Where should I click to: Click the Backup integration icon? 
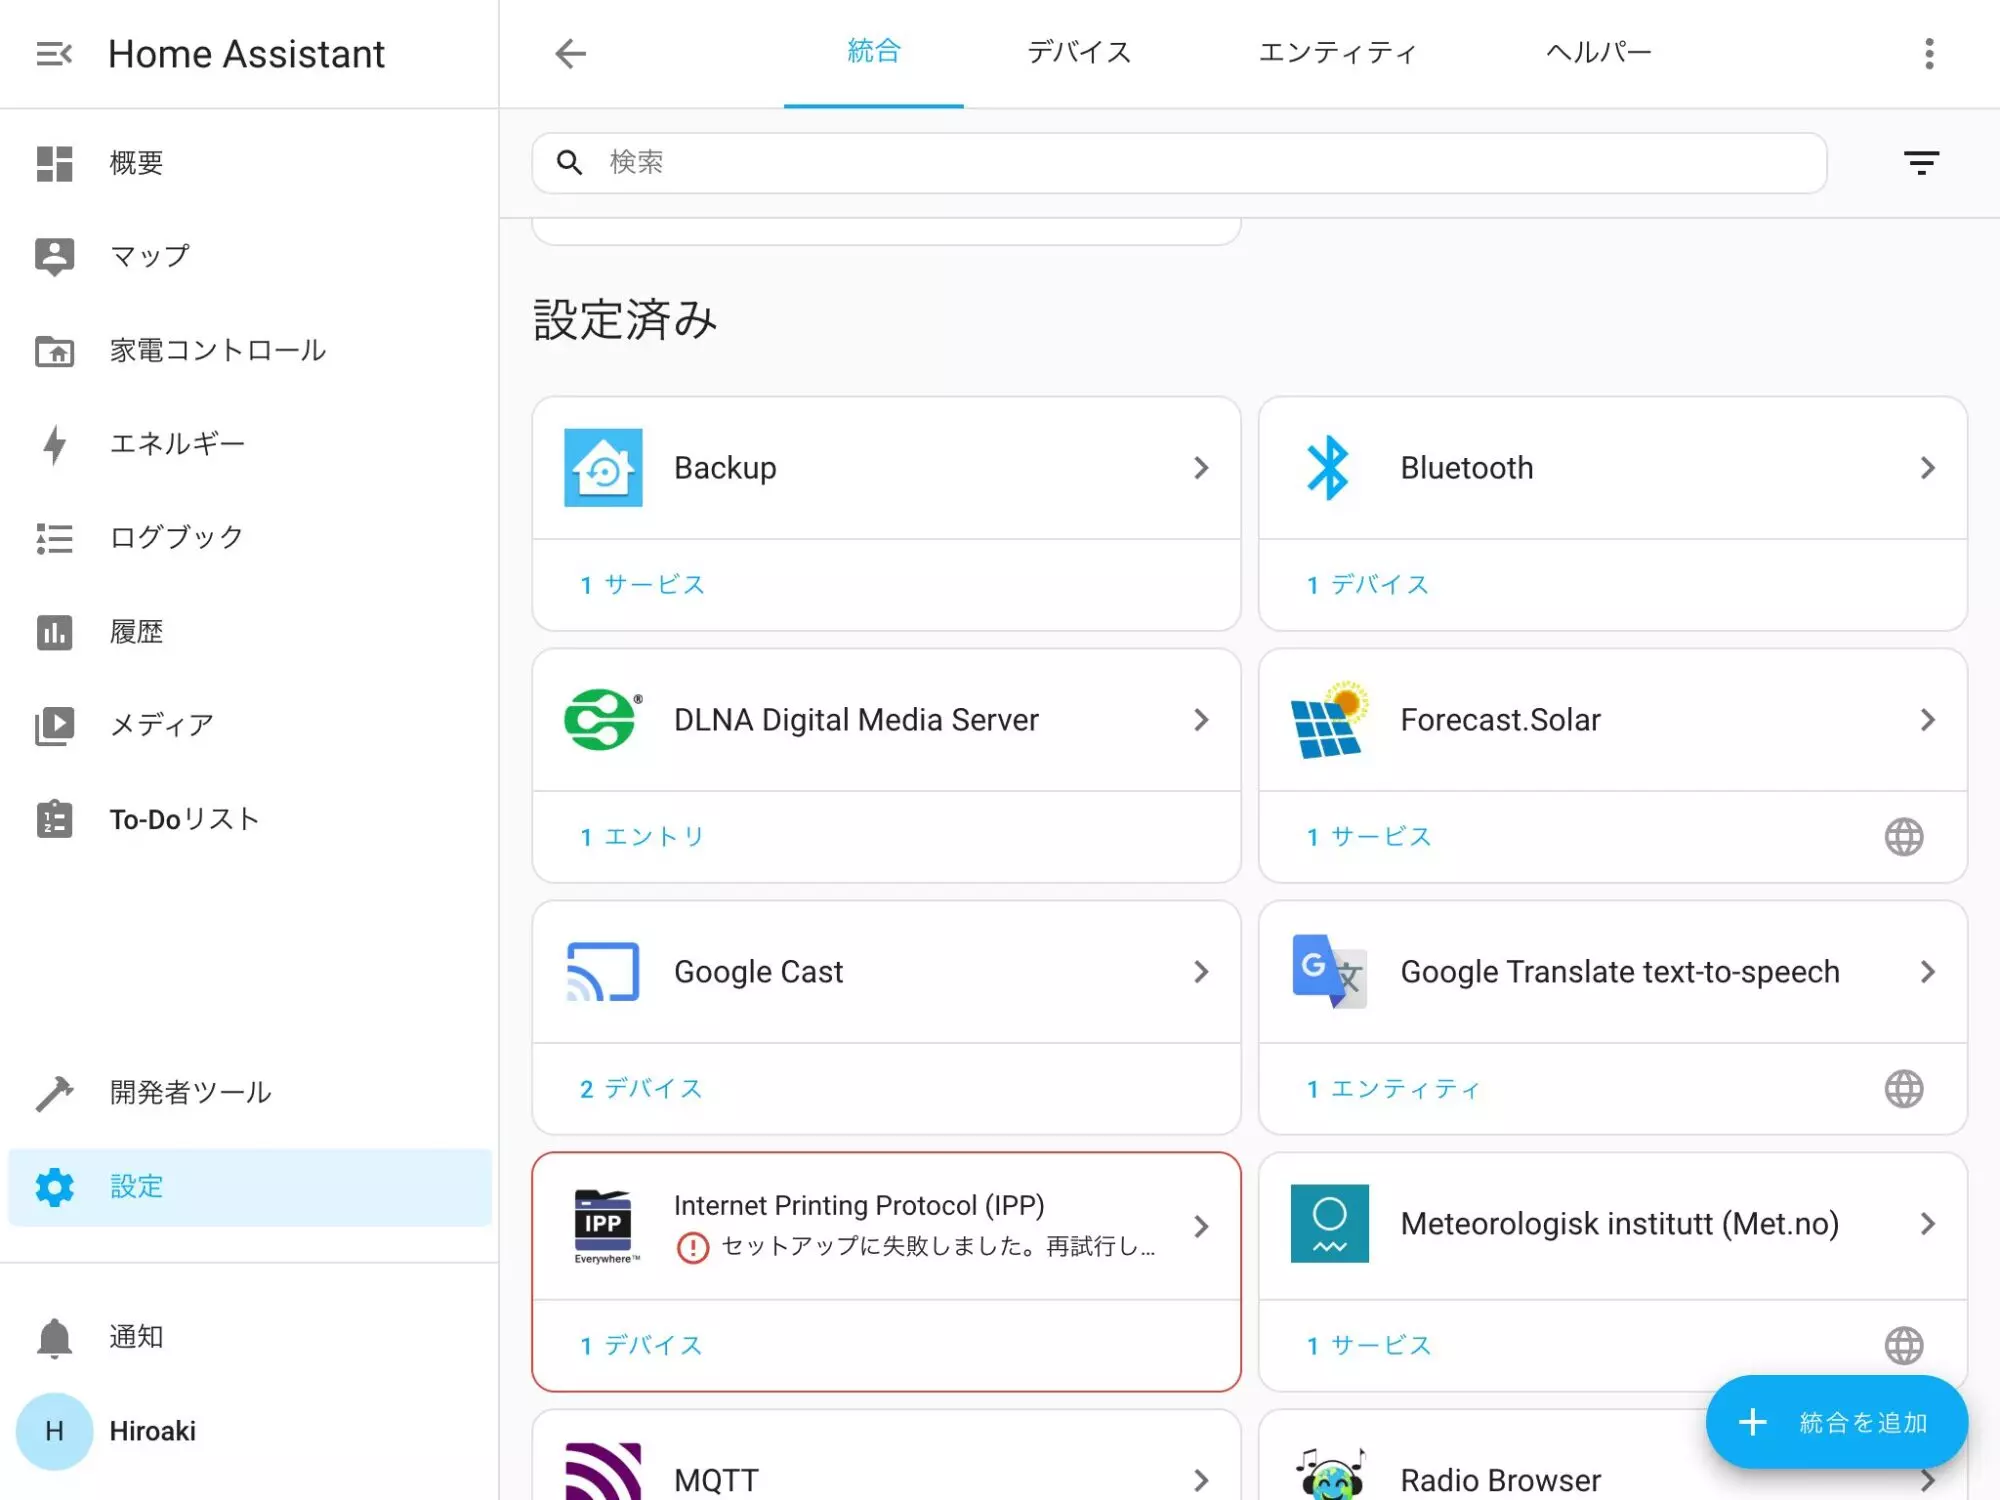tap(603, 468)
